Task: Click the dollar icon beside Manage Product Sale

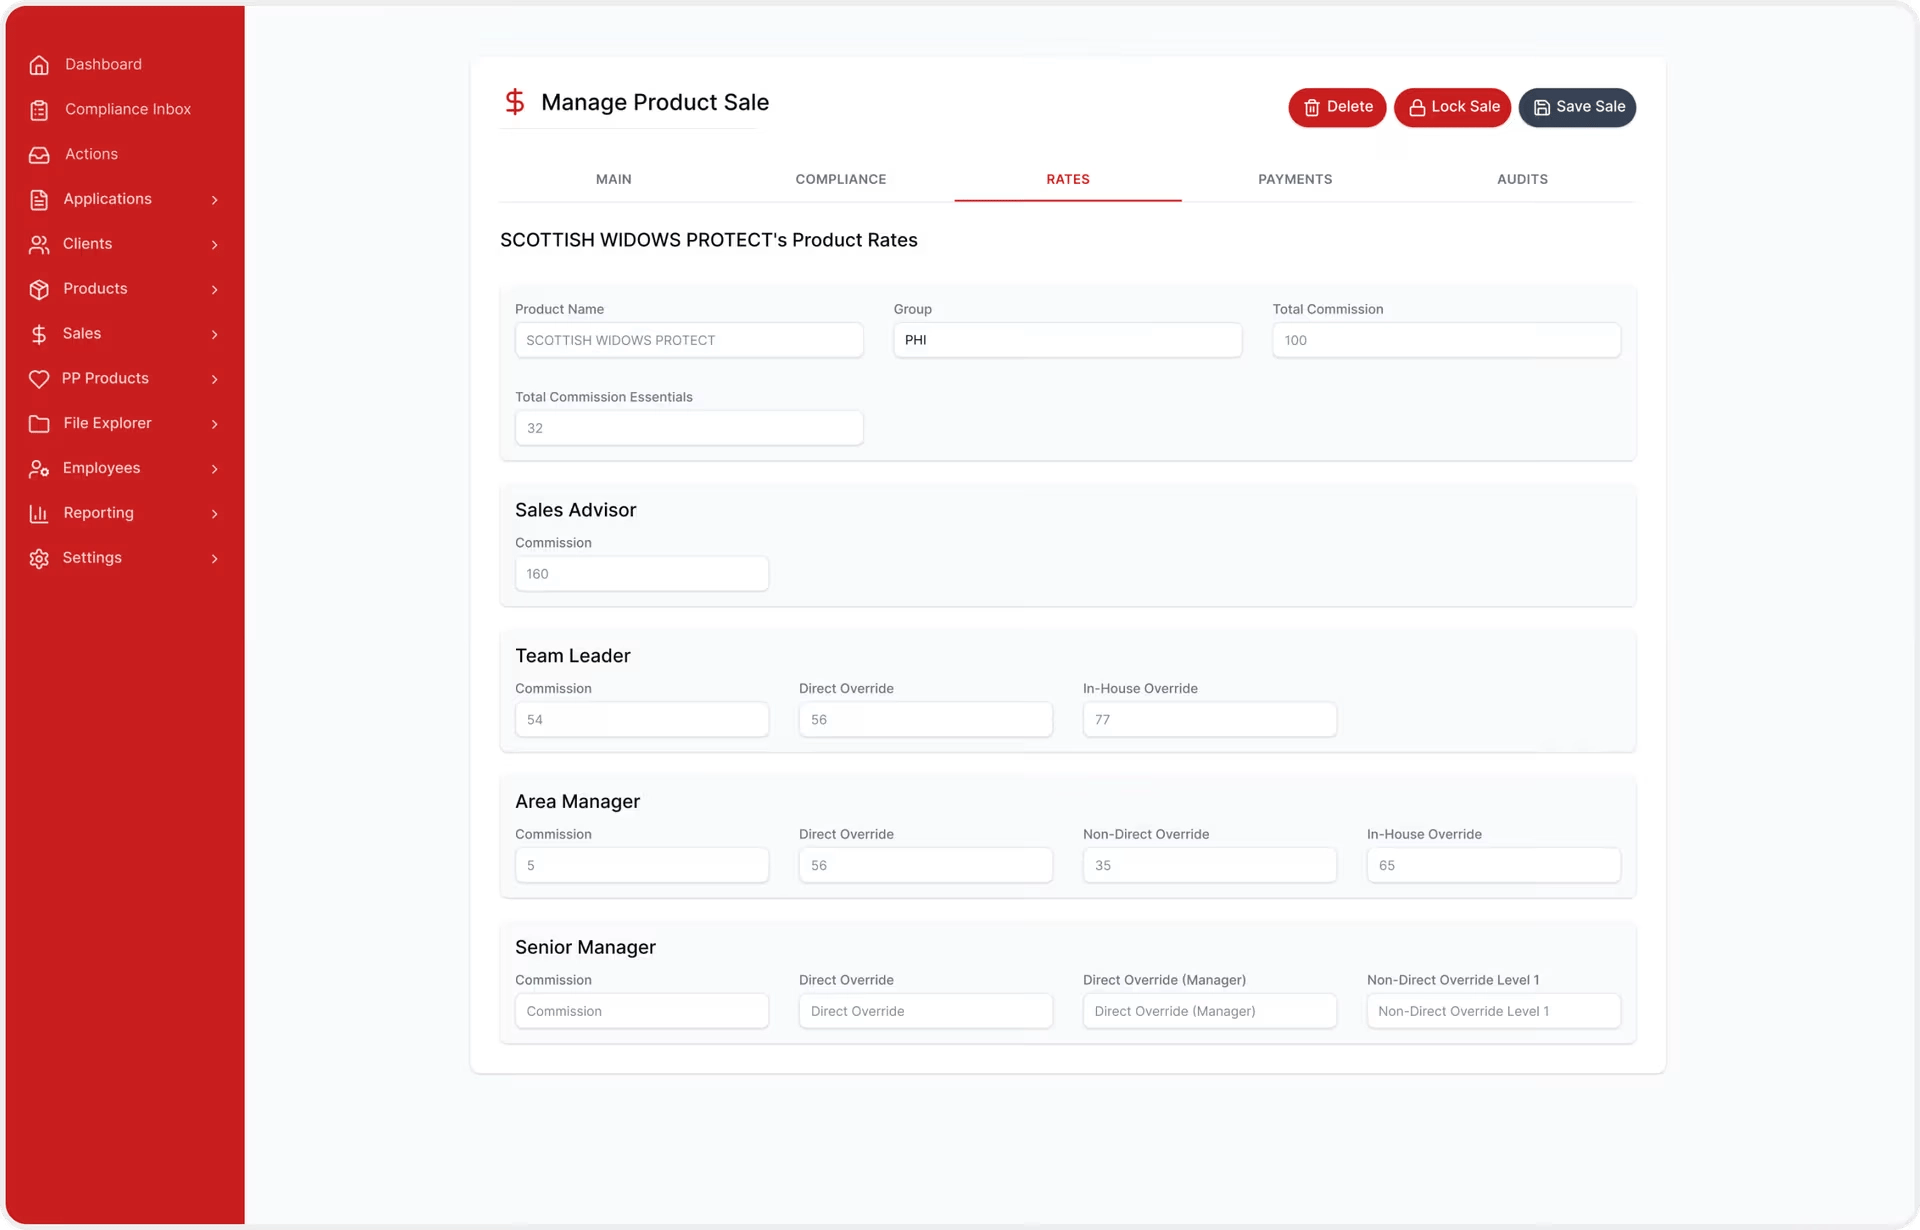Action: click(515, 102)
